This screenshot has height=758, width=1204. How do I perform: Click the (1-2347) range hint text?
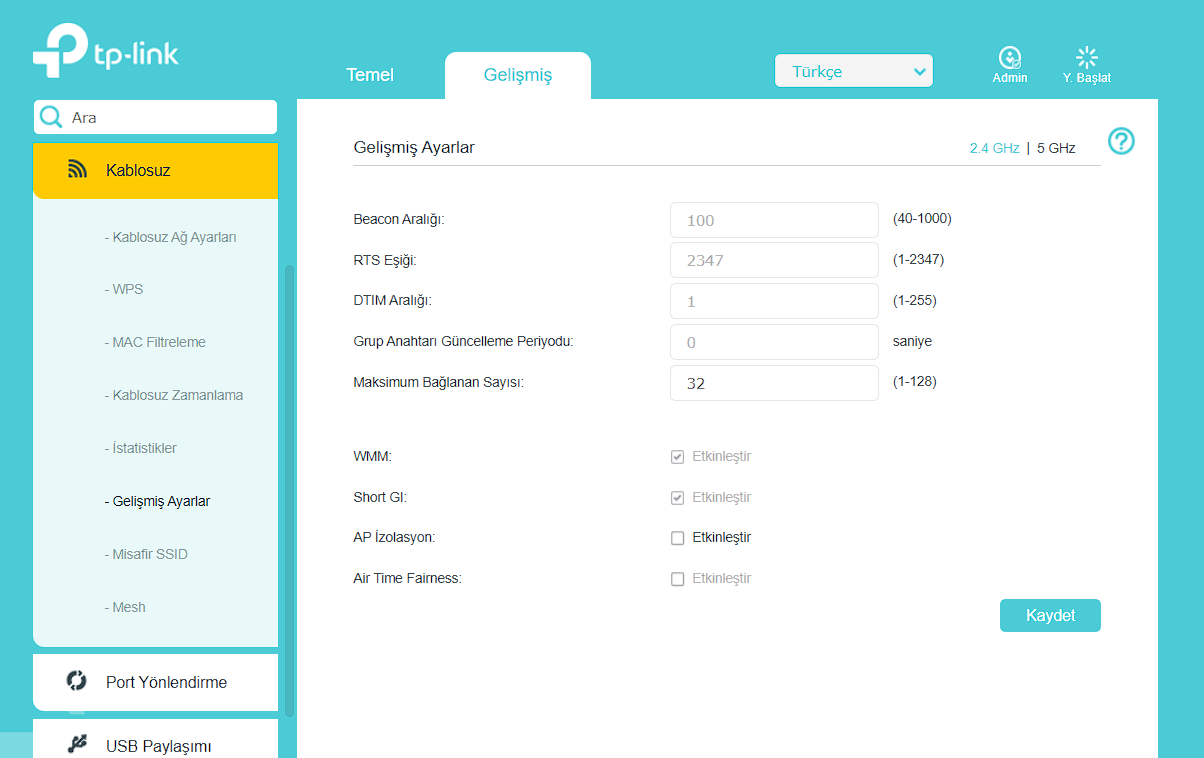click(918, 259)
